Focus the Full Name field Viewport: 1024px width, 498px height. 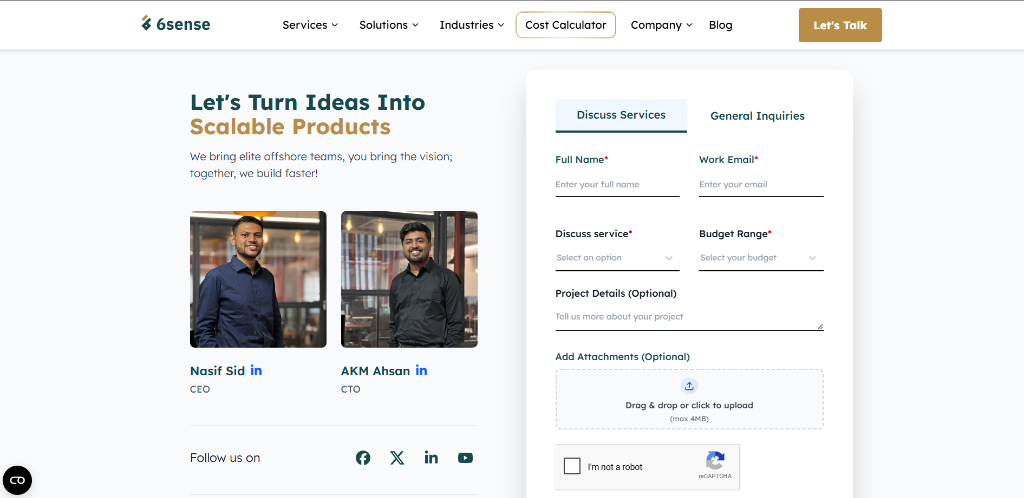[x=617, y=185]
